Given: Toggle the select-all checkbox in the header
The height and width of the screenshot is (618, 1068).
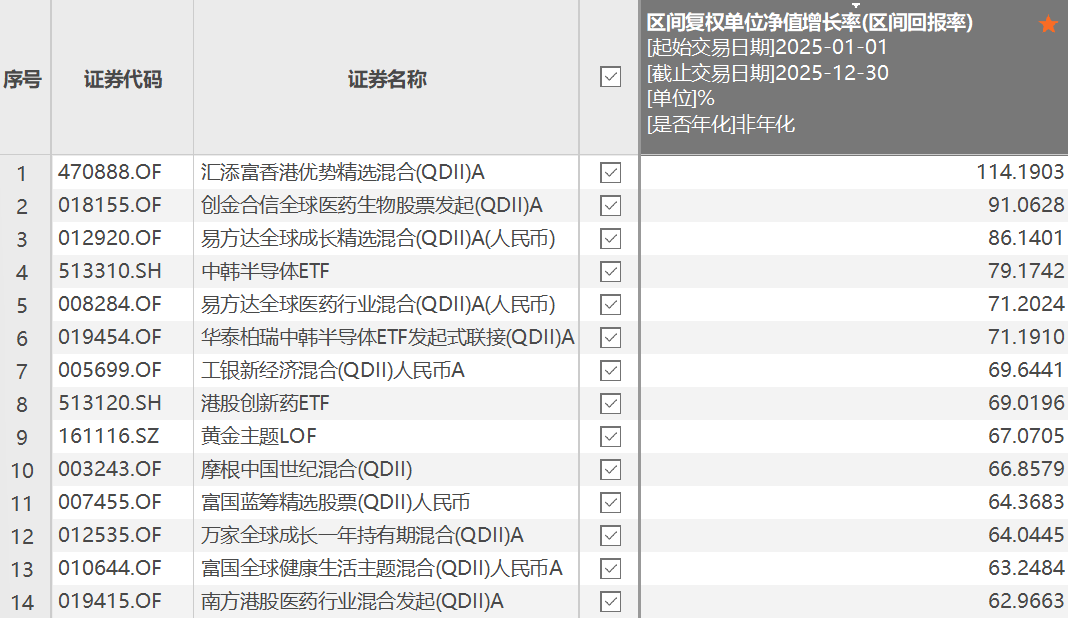Looking at the screenshot, I should tap(610, 77).
